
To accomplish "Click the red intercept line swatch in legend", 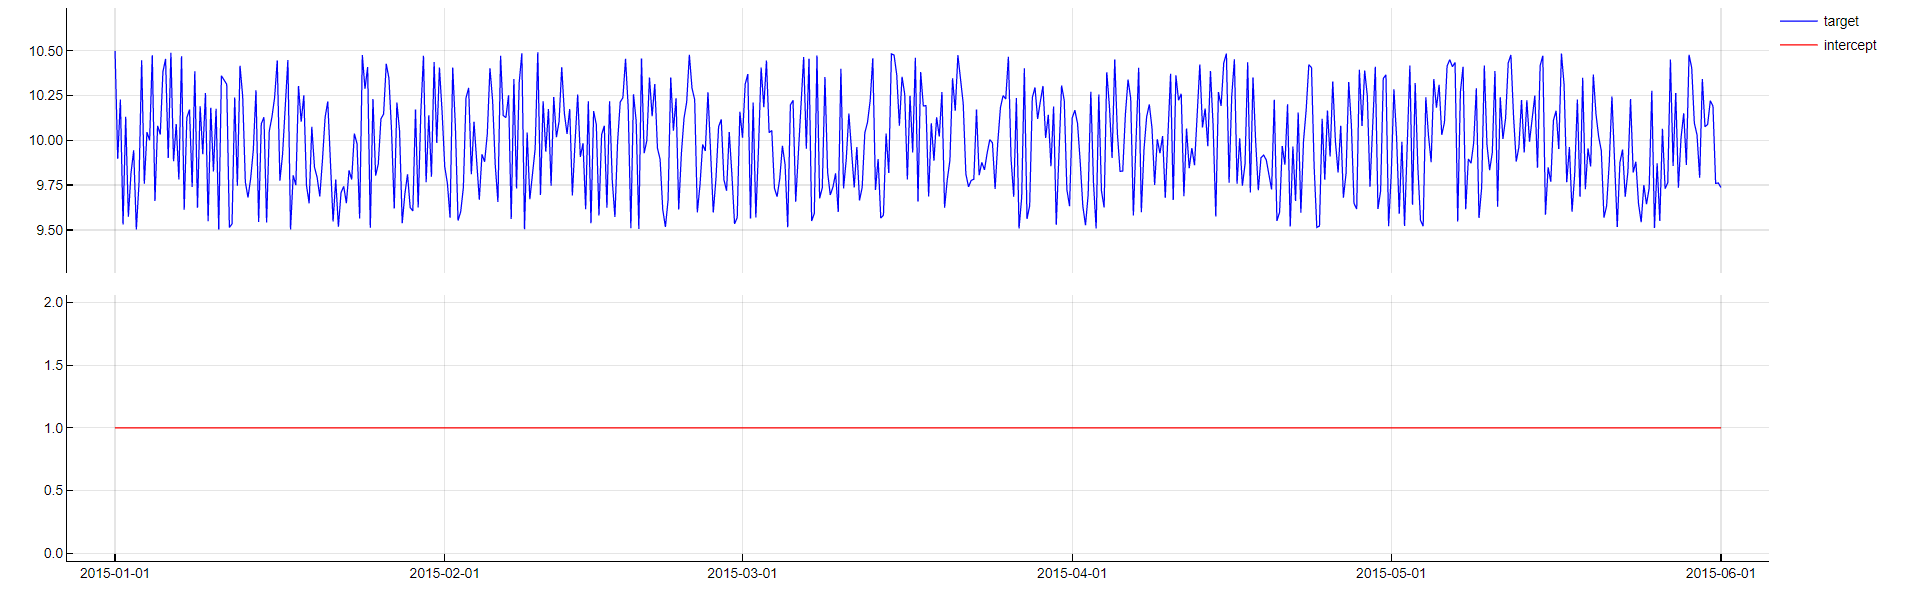I will coord(1798,45).
